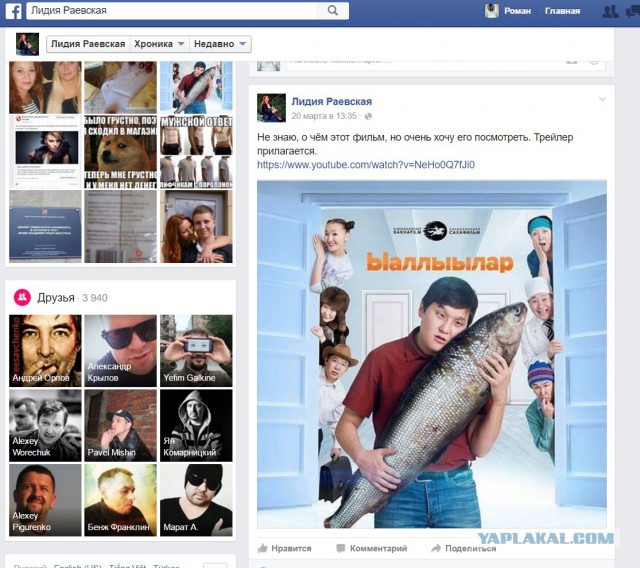Open post options chevron menu
This screenshot has width=640, height=568.
[602, 99]
